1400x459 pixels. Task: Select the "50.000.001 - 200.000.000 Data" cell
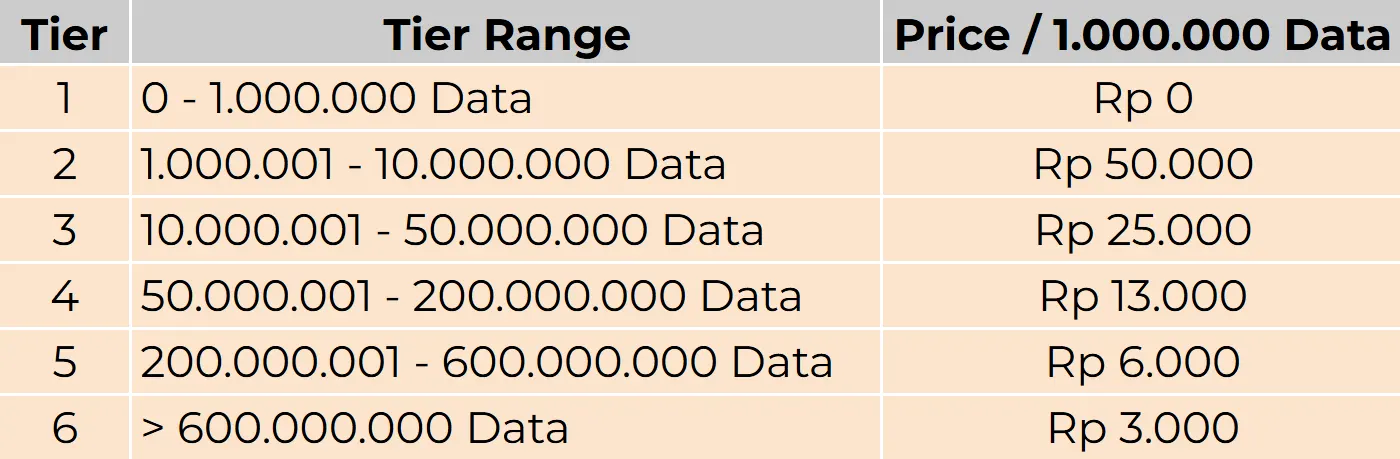coord(471,296)
